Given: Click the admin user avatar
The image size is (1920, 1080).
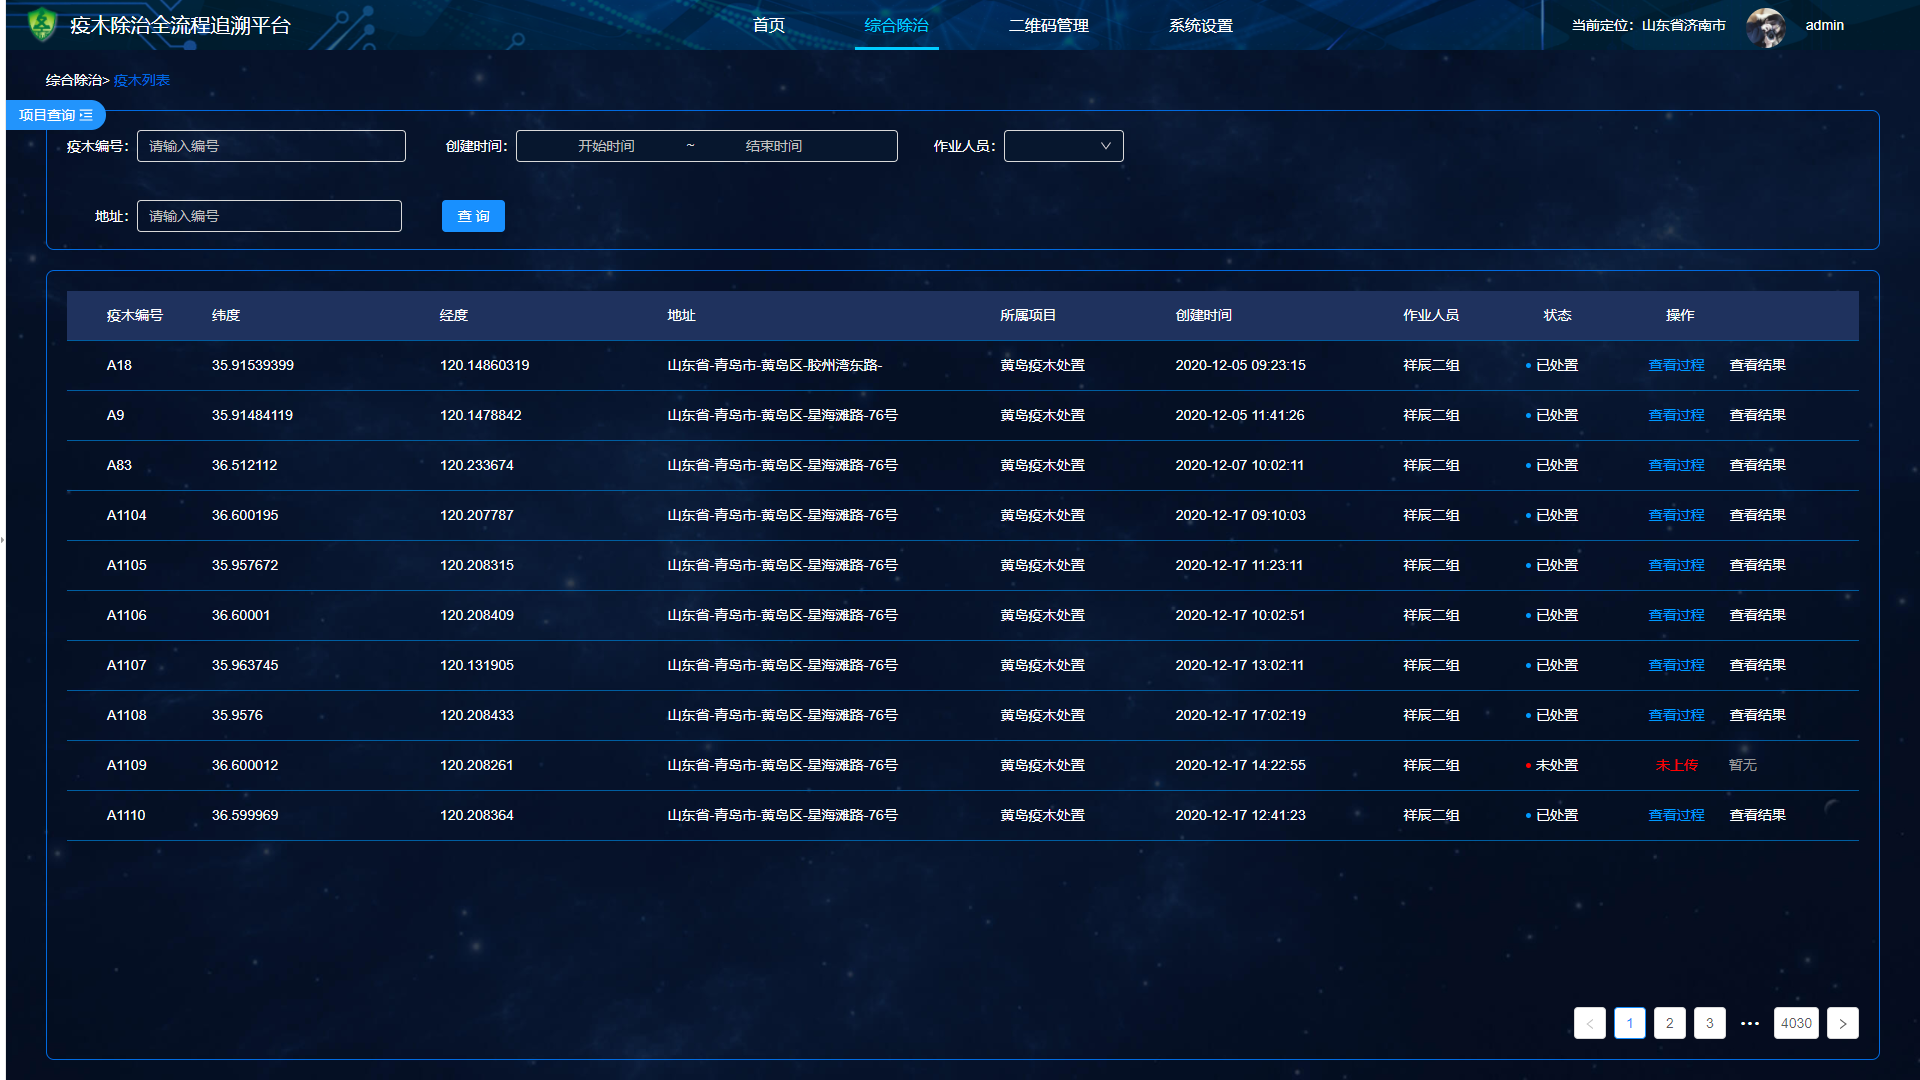Looking at the screenshot, I should click(1766, 26).
